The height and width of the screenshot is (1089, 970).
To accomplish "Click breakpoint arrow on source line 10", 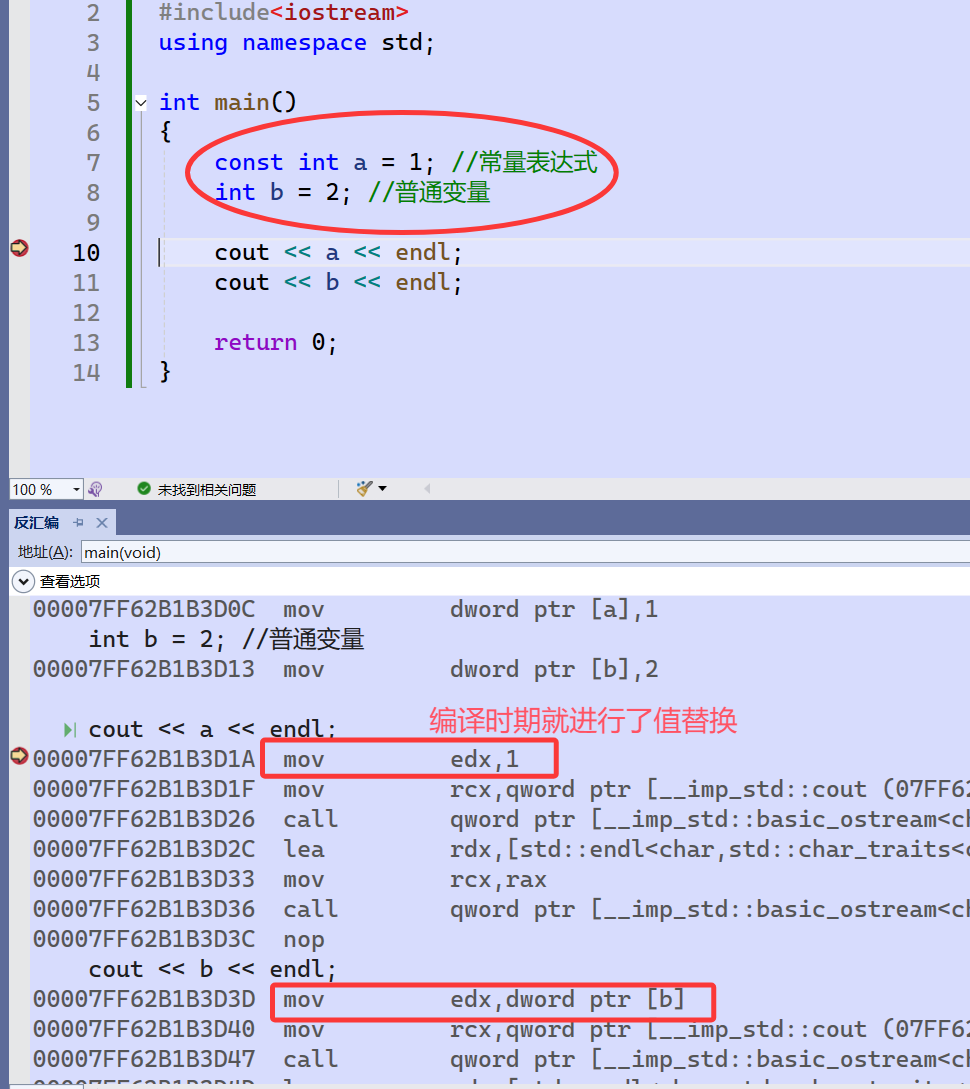I will click(19, 248).
